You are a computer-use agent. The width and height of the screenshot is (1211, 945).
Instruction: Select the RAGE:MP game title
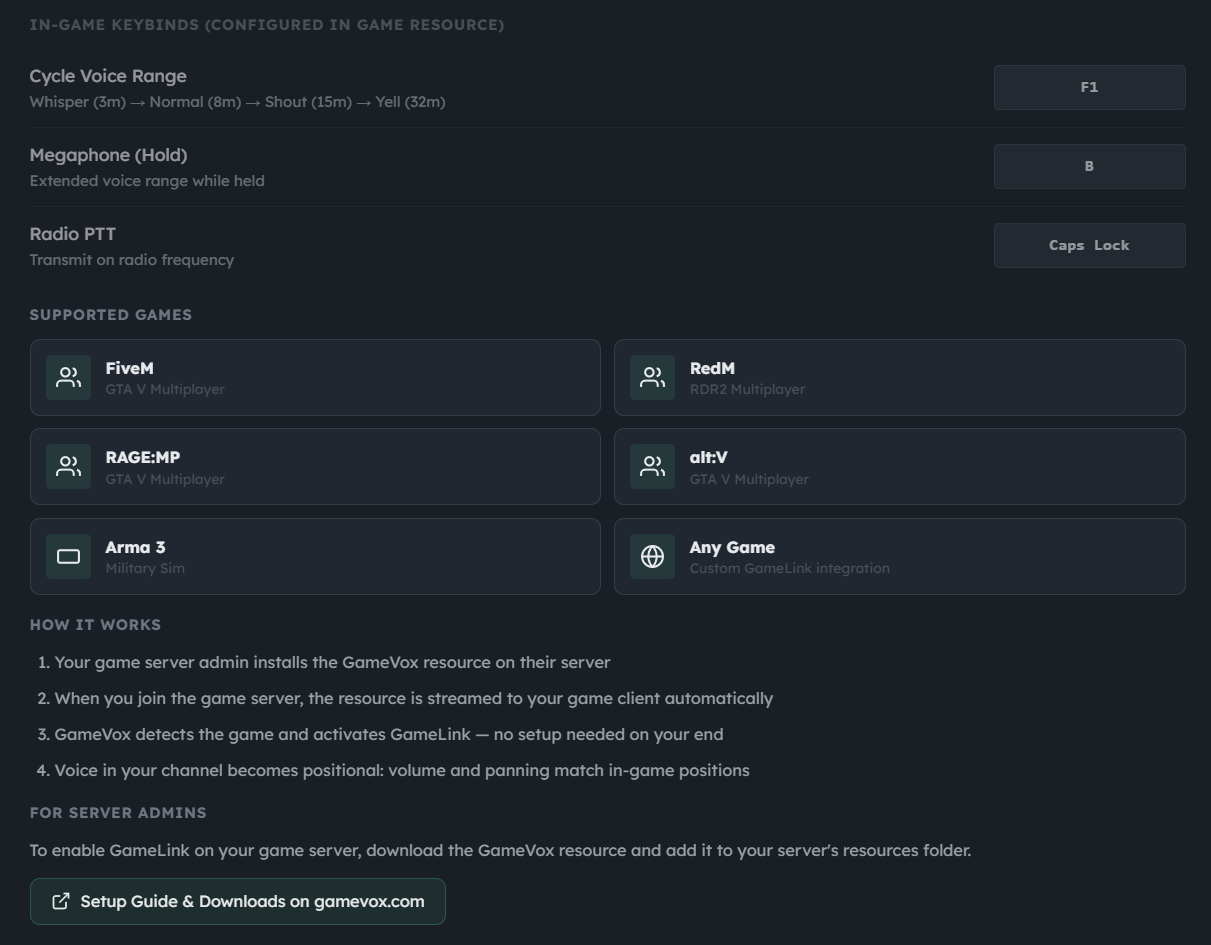click(143, 457)
